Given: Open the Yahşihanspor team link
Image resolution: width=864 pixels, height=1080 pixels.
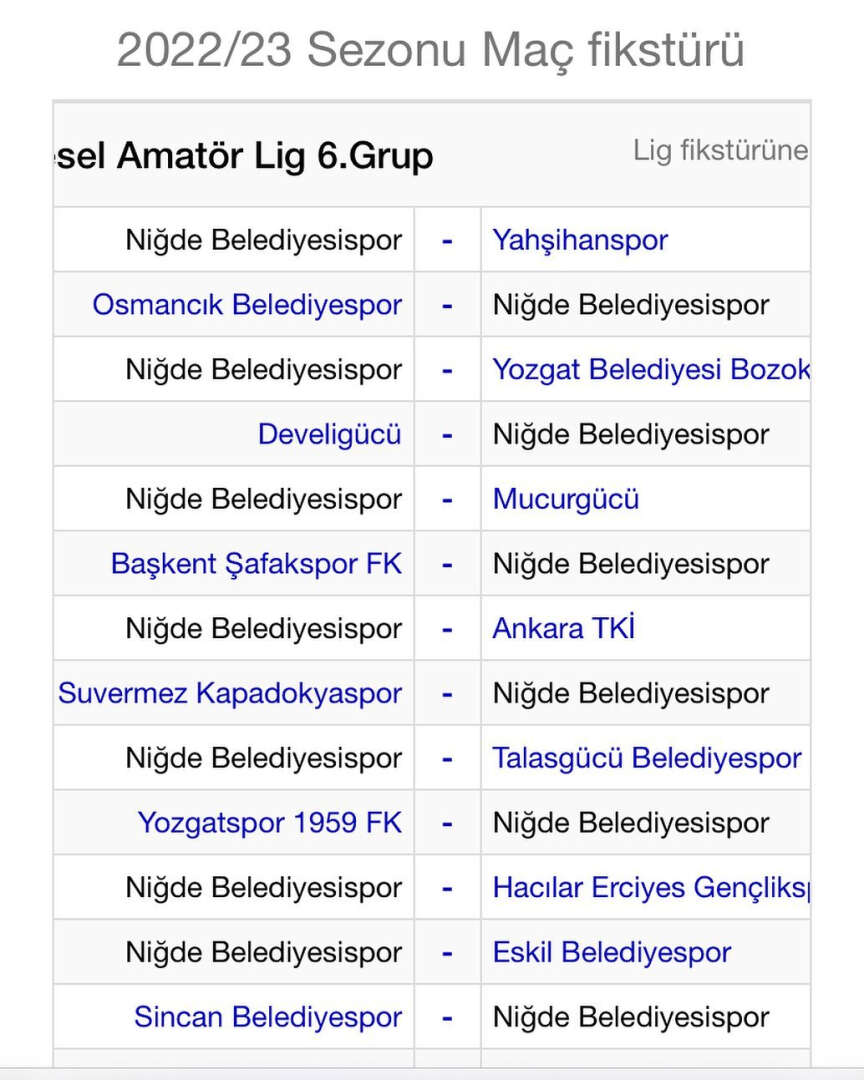Looking at the screenshot, I should [x=580, y=240].
